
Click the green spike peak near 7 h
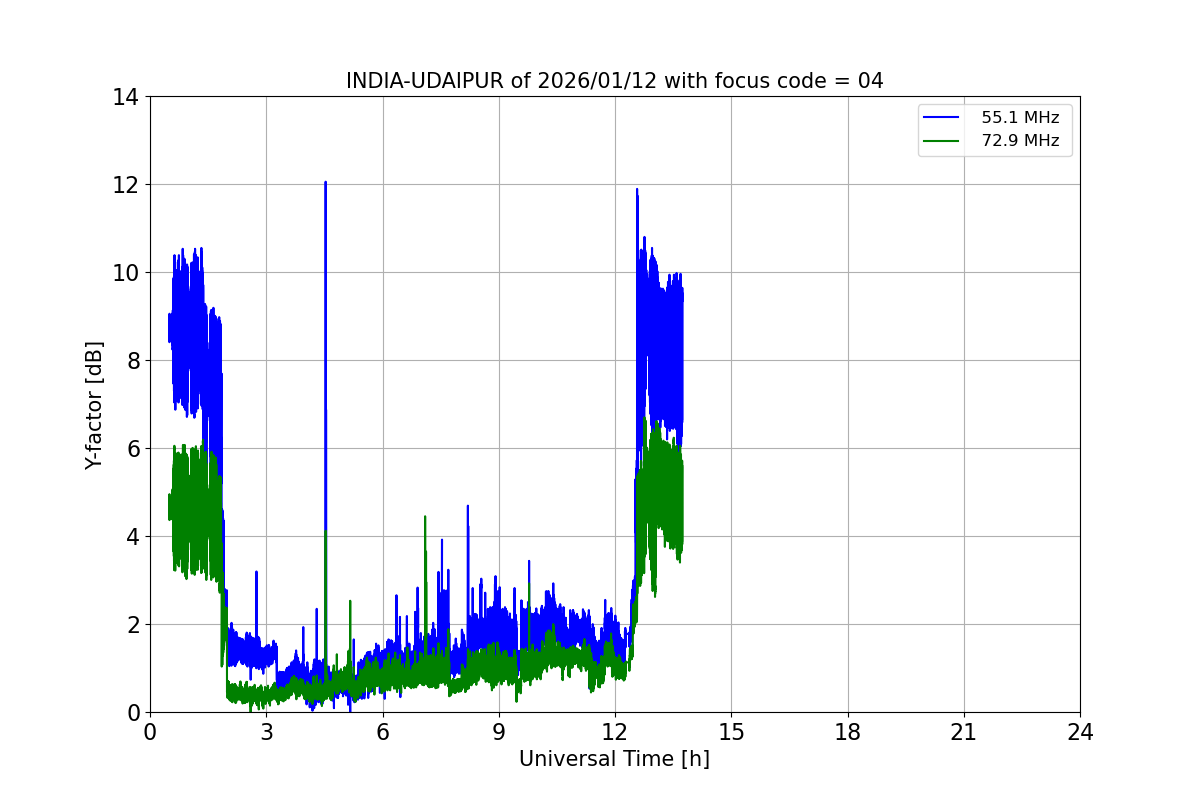(425, 517)
